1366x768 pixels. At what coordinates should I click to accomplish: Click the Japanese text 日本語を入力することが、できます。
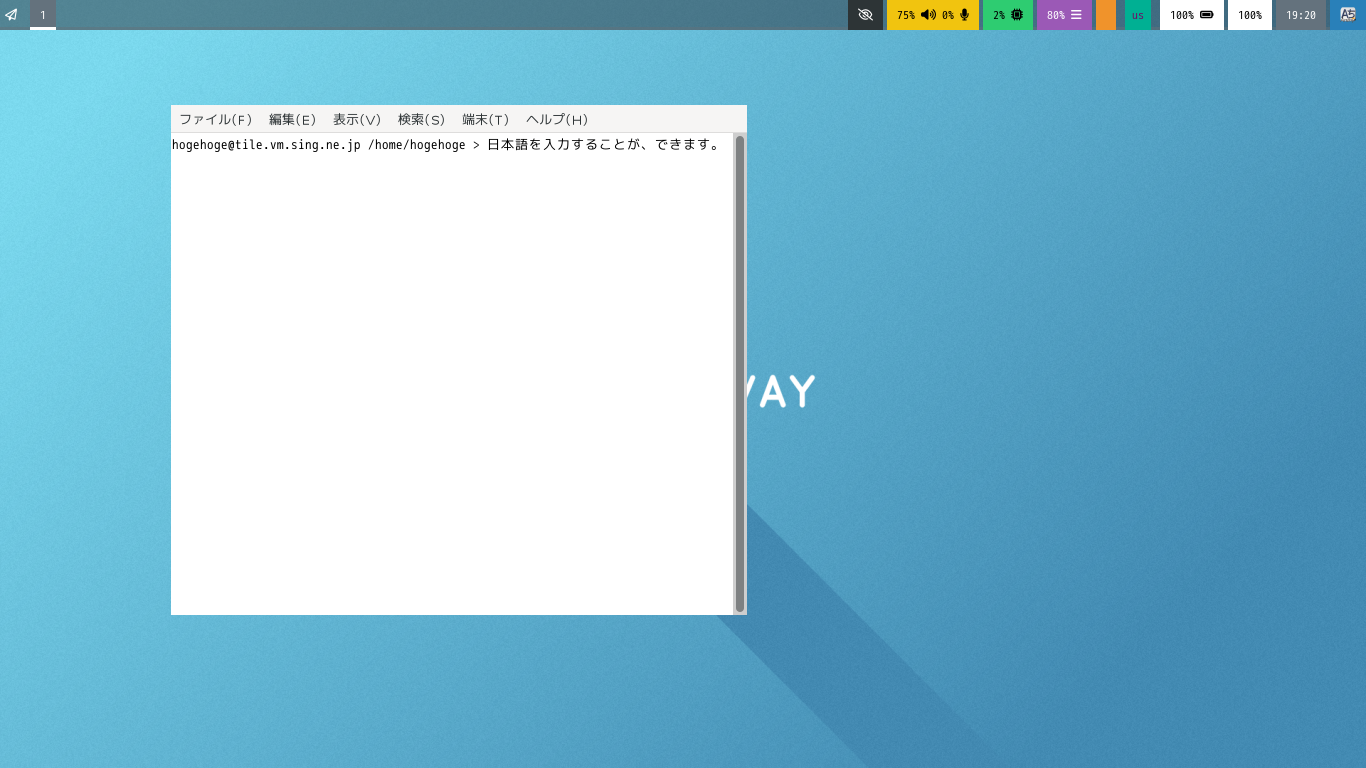(604, 145)
